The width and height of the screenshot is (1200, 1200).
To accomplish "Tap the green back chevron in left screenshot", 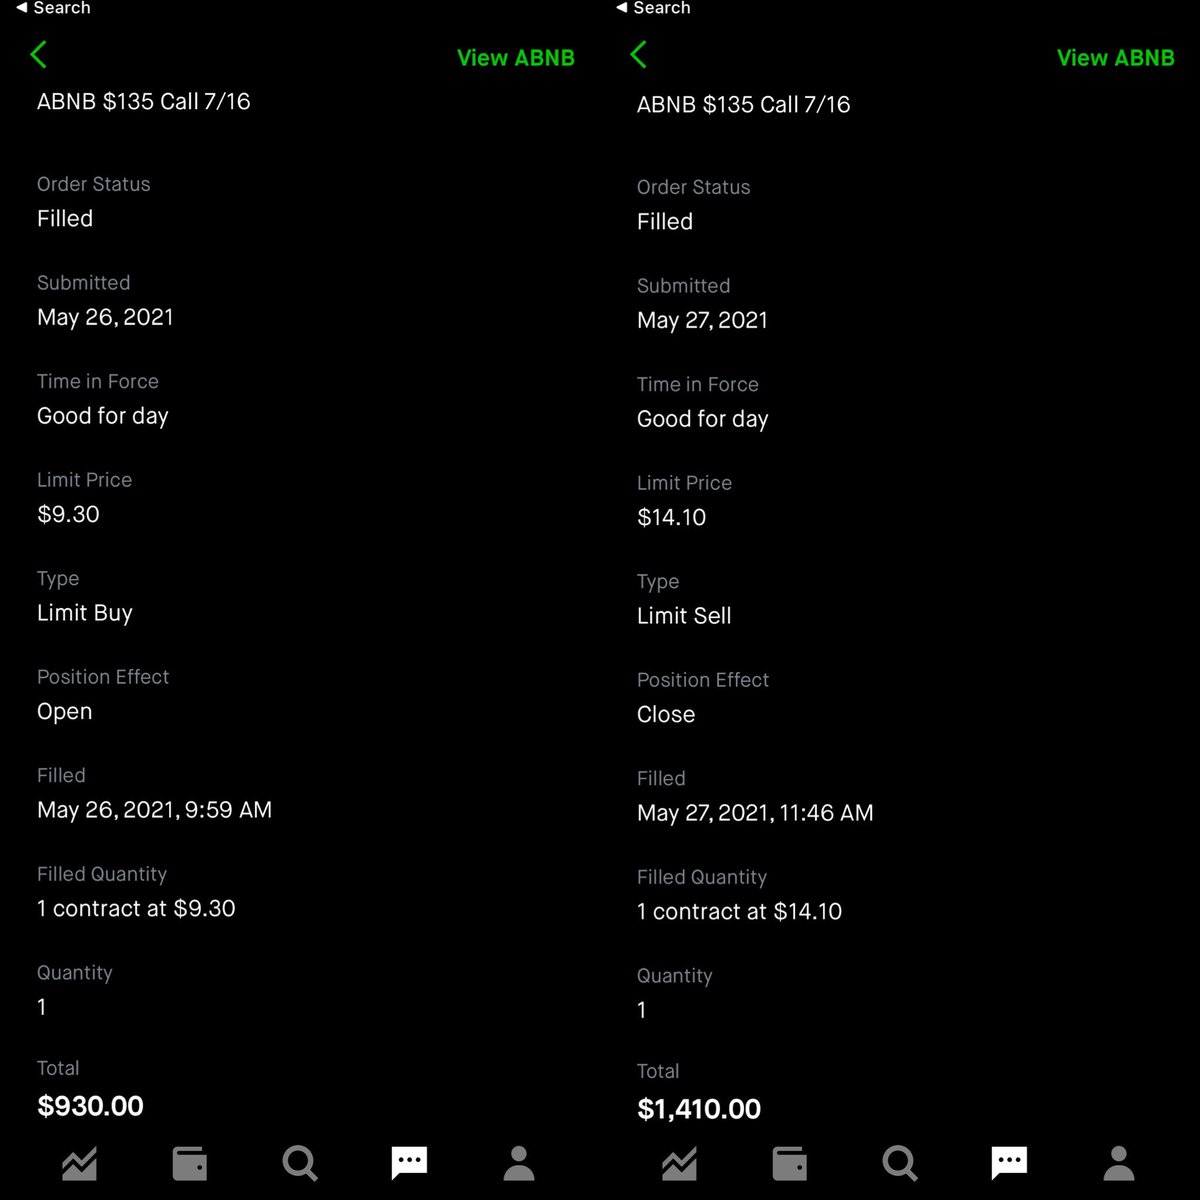I will click(39, 55).
